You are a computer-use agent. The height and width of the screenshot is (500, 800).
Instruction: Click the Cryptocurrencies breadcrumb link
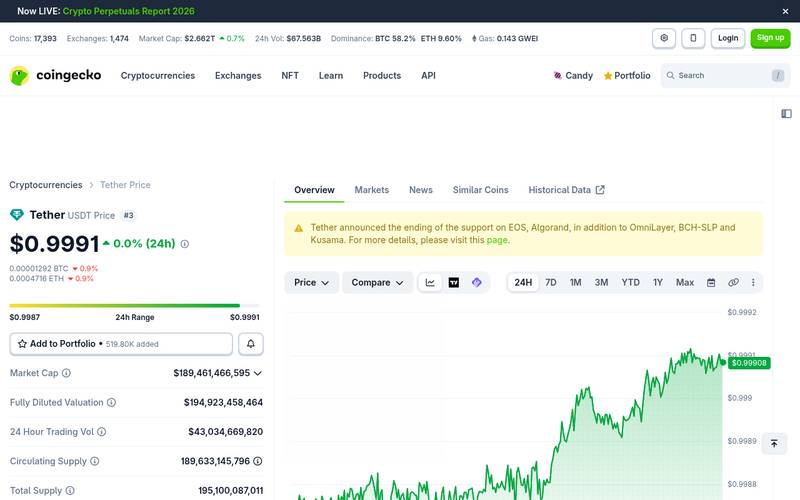45,185
